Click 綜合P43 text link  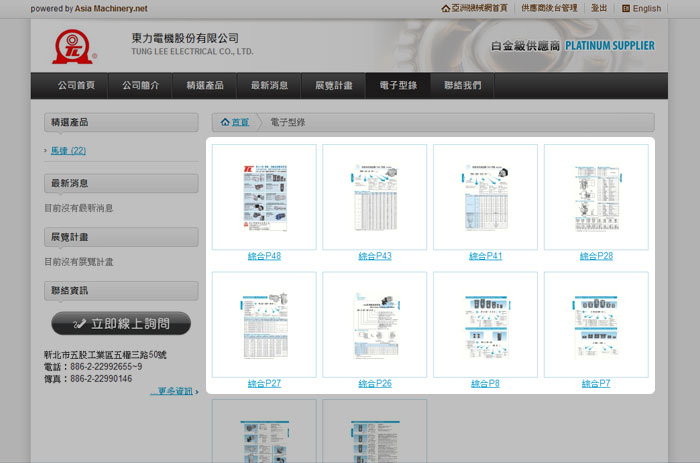(375, 256)
